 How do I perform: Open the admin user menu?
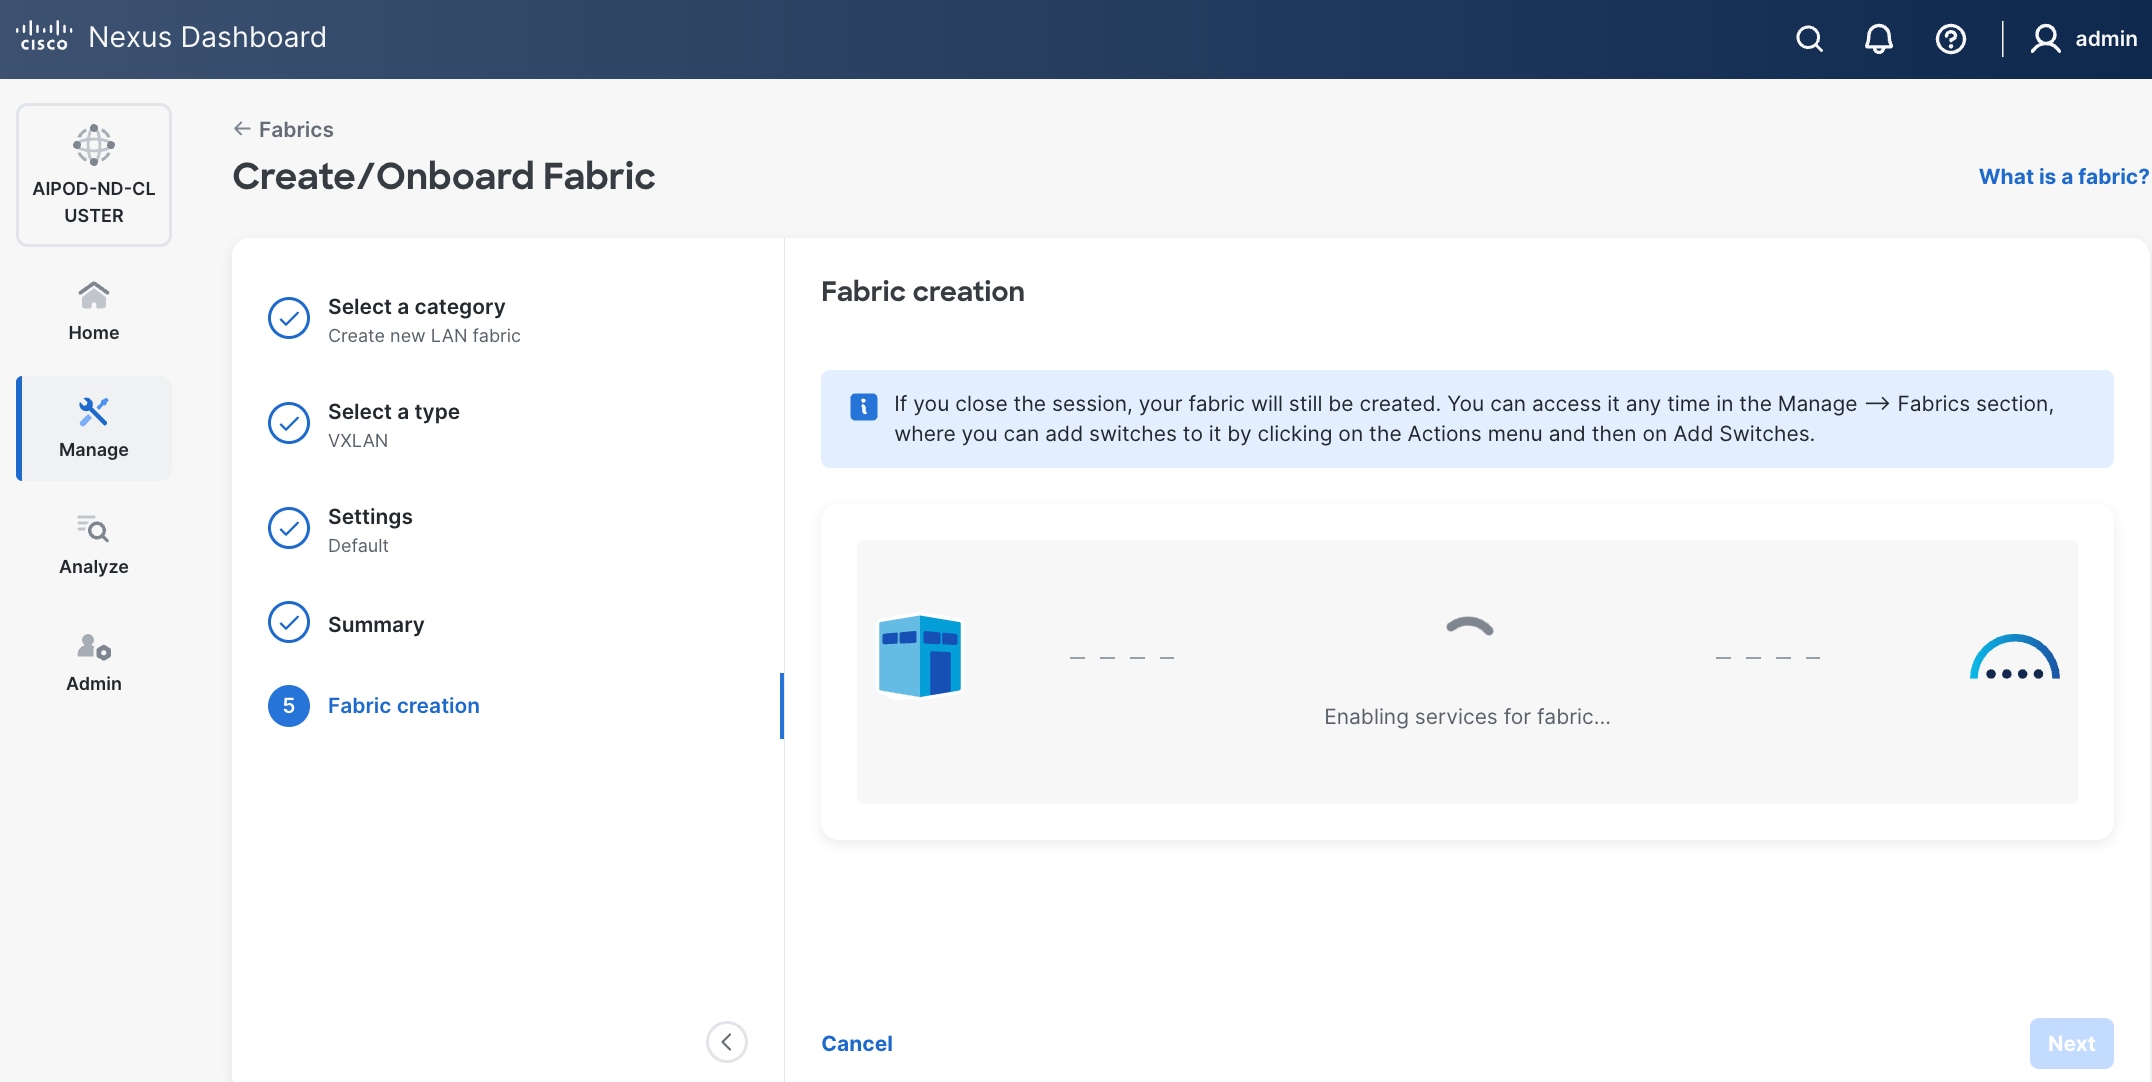[x=2084, y=39]
